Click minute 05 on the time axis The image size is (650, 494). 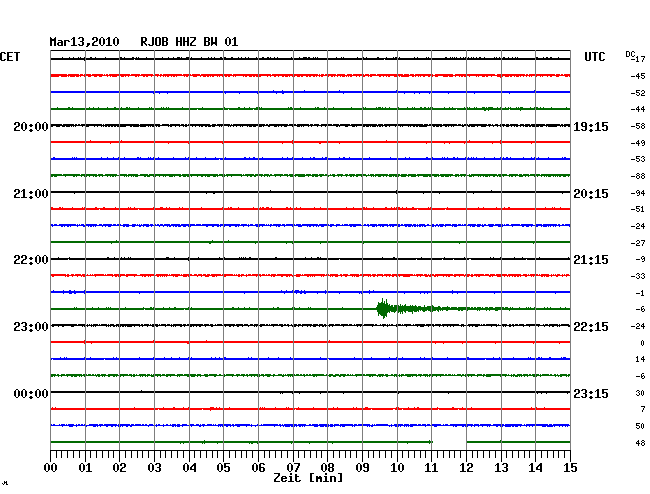[223, 467]
